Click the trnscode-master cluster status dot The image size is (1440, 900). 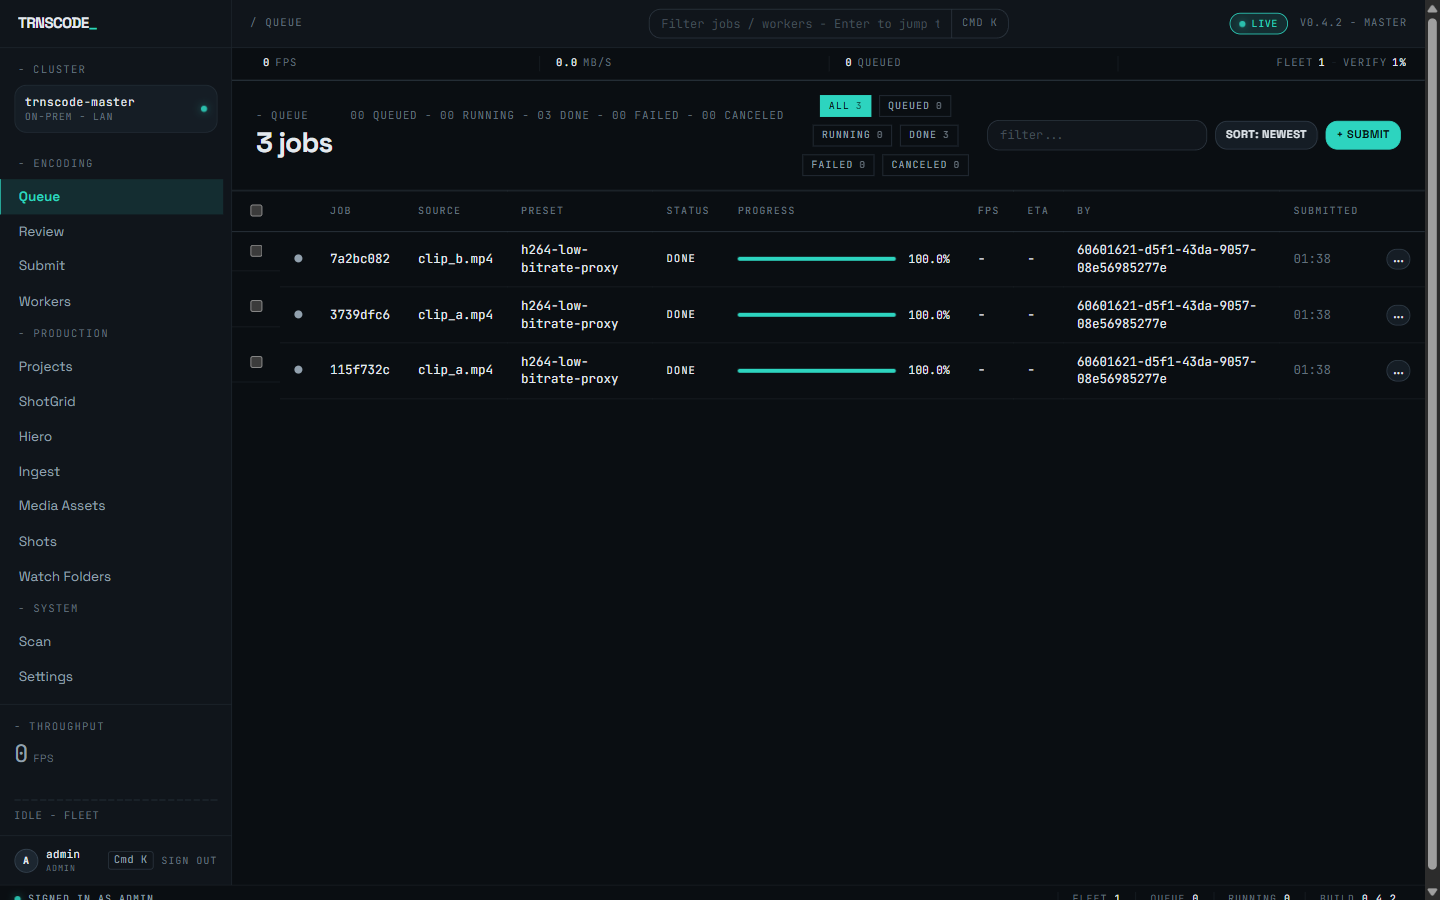[204, 108]
